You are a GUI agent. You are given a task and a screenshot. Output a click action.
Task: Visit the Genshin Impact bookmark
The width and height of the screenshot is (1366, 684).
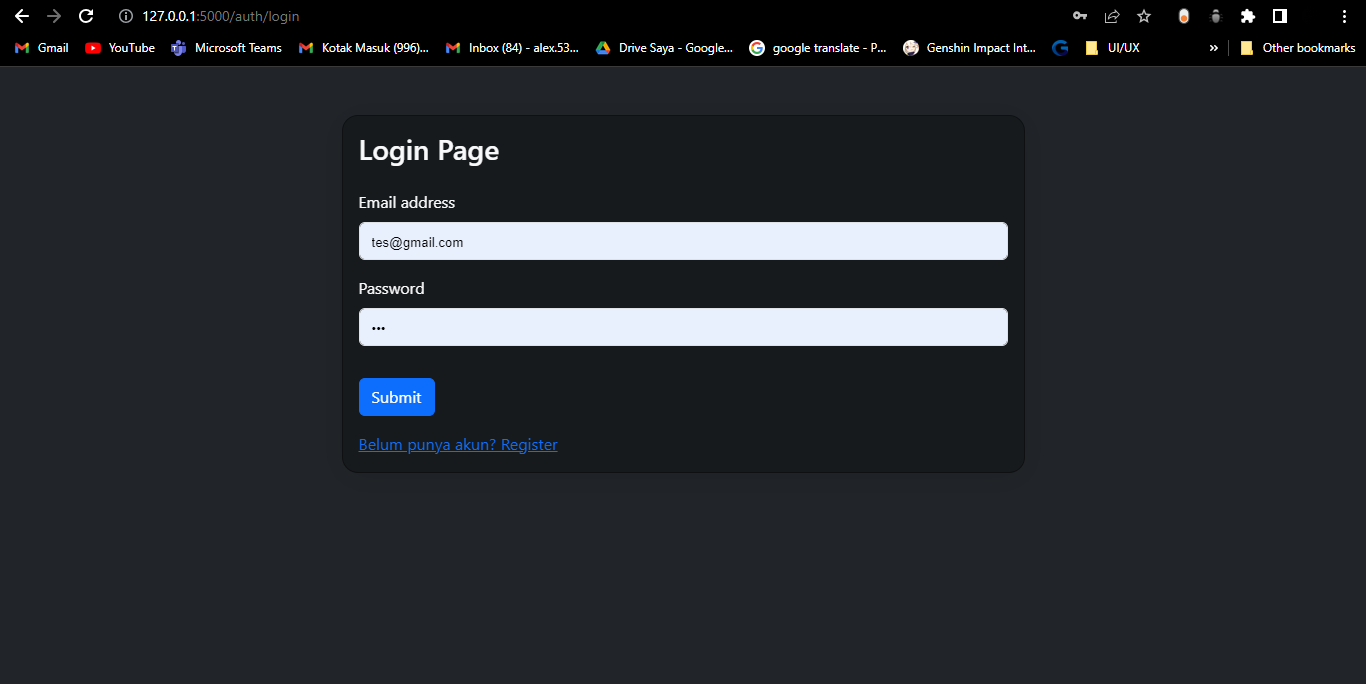point(969,47)
